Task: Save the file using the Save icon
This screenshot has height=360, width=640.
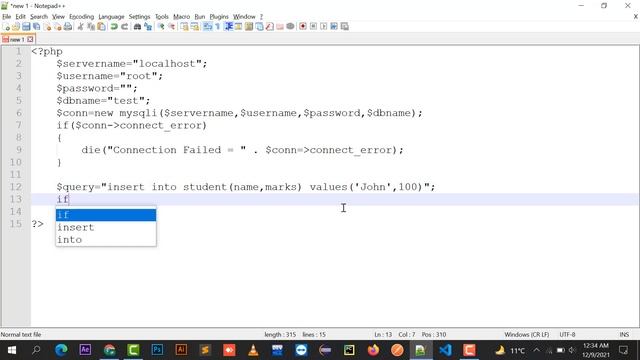Action: [26, 27]
